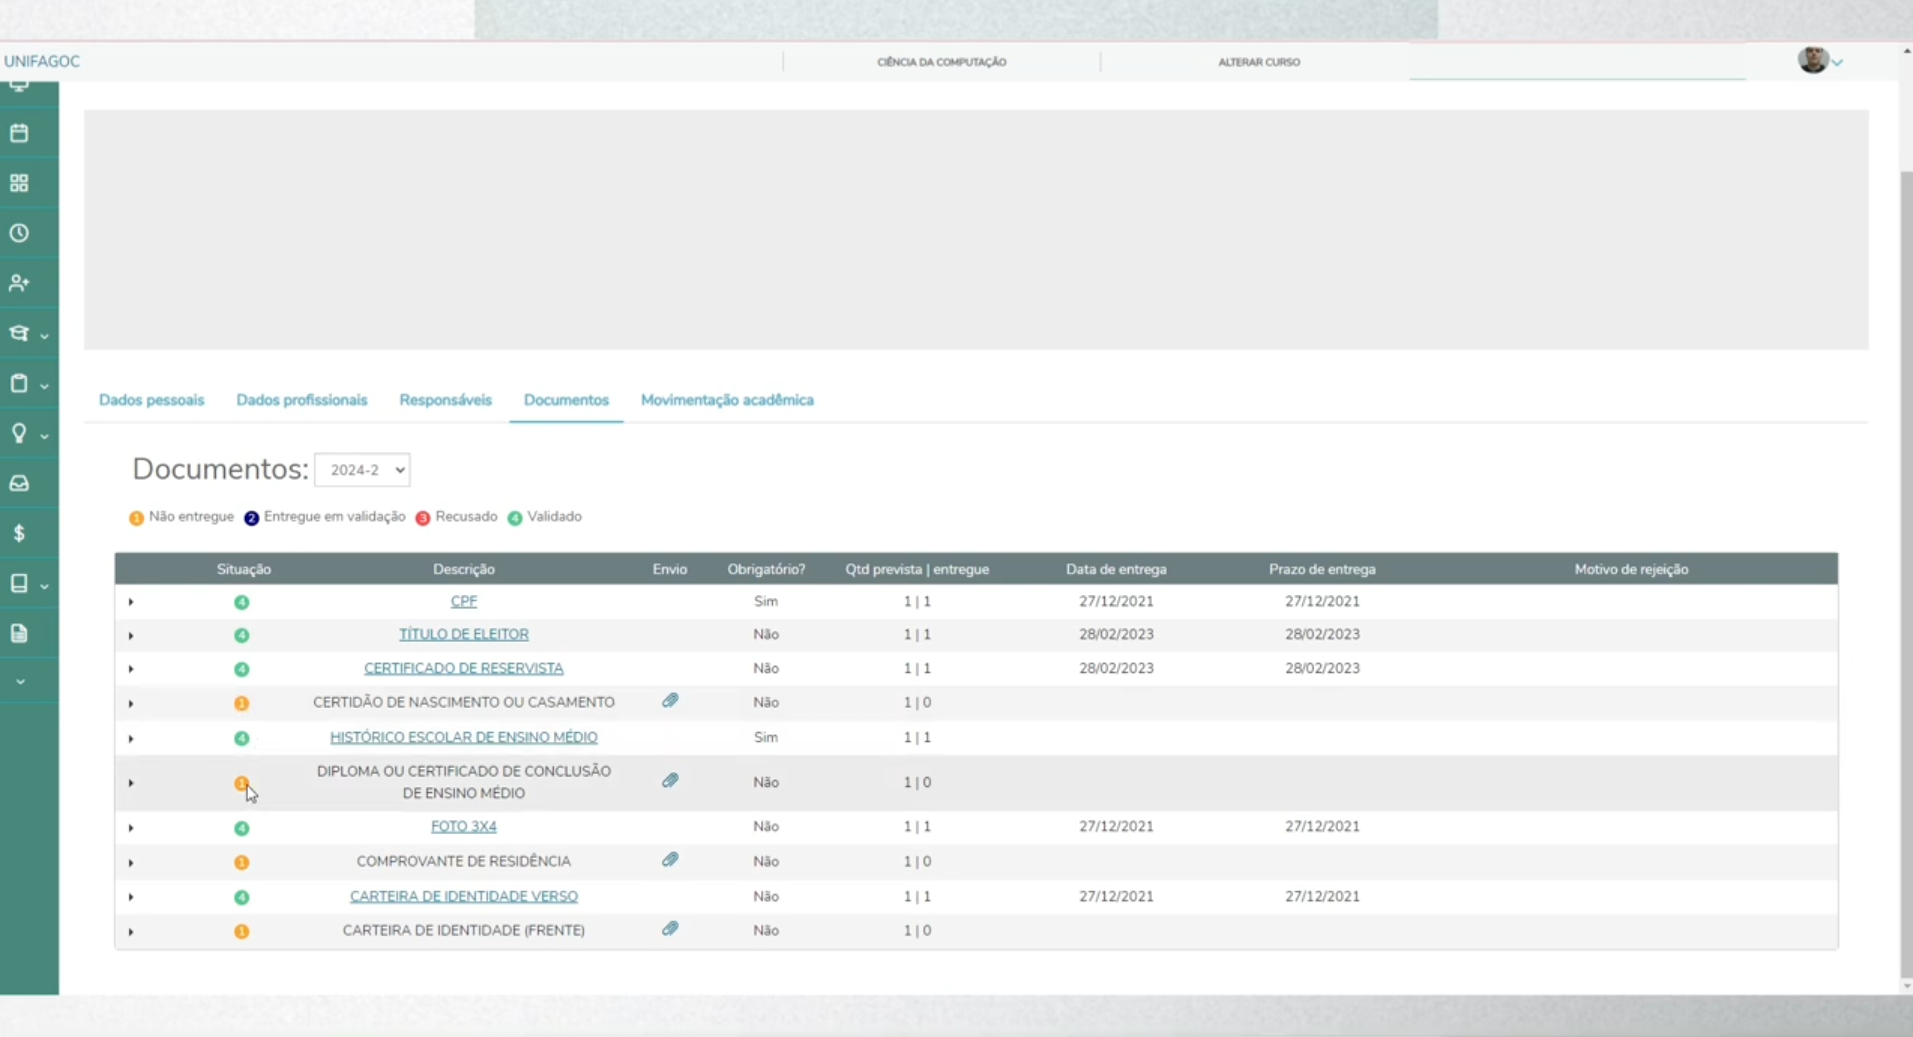Click the inbox tray sidebar icon
The height and width of the screenshot is (1037, 1913).
pos(19,483)
